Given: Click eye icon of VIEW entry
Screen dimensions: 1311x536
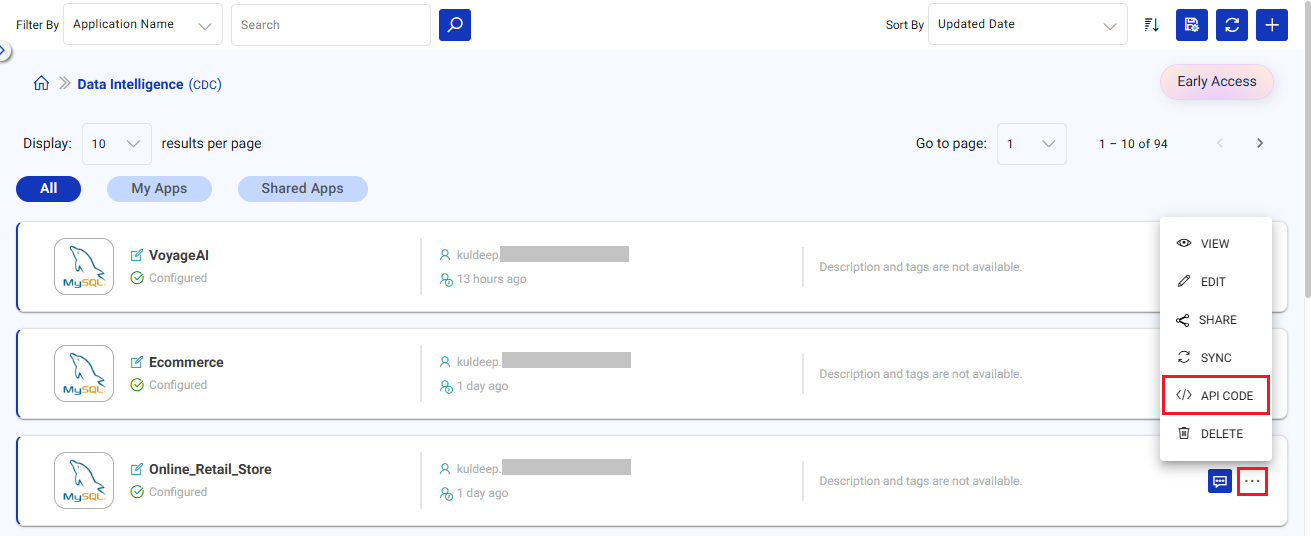Looking at the screenshot, I should (x=1184, y=243).
